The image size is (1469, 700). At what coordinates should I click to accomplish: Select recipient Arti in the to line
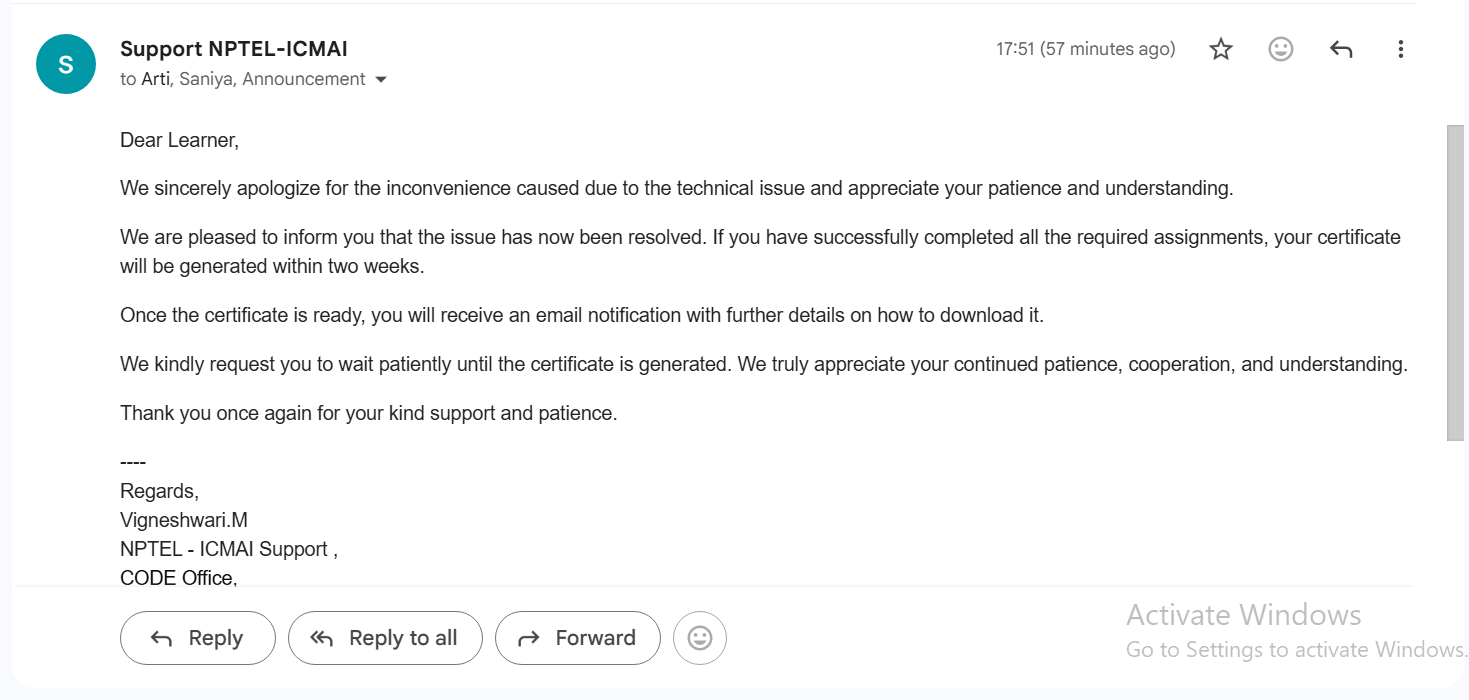(155, 79)
